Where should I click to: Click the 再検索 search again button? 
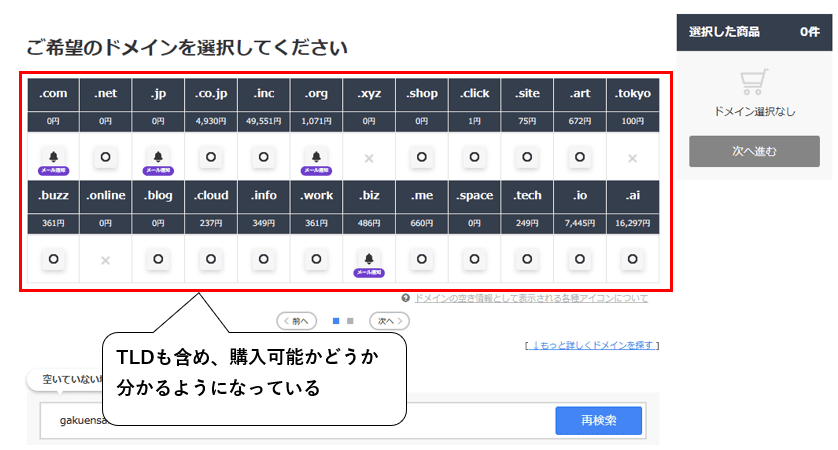pos(599,421)
